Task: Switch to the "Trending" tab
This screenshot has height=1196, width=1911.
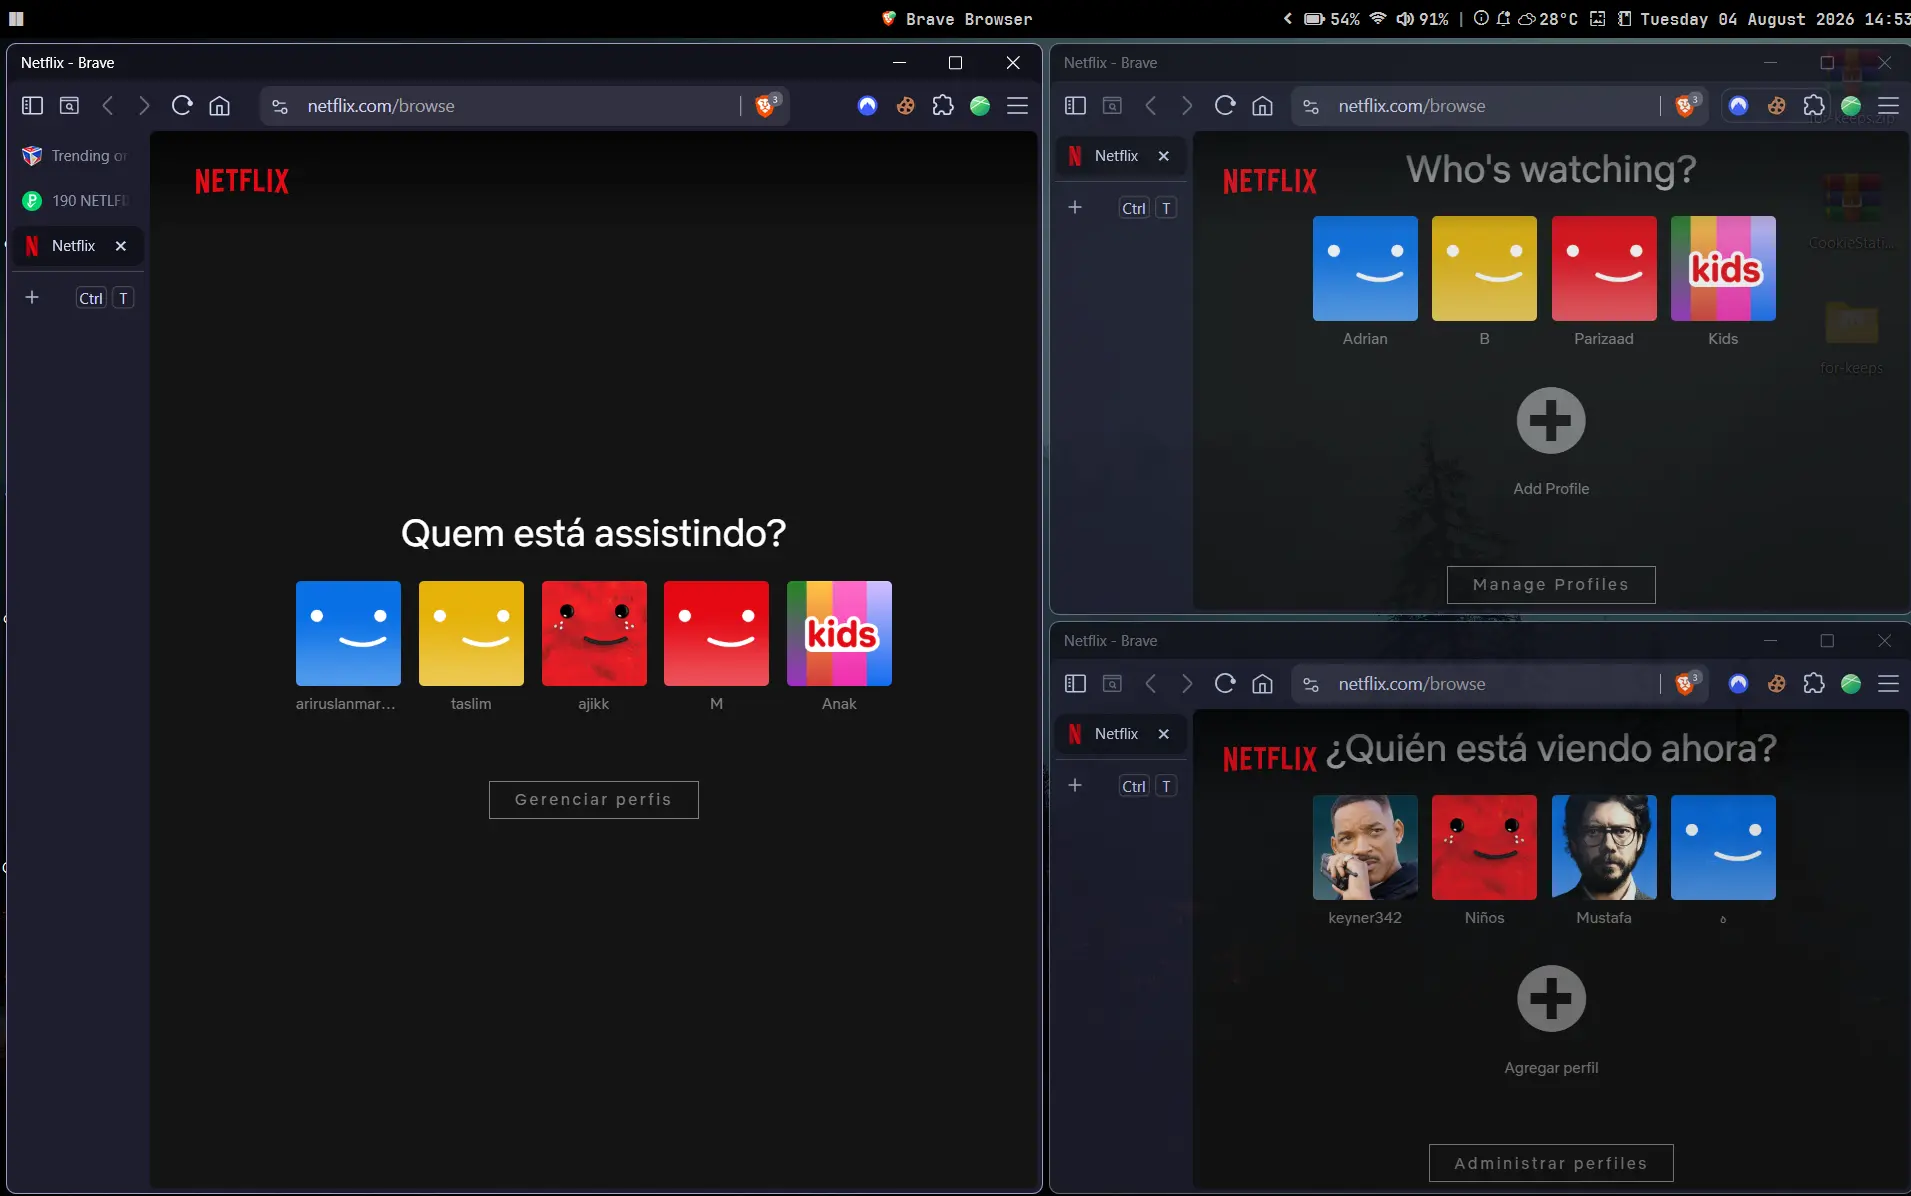Action: 77,156
